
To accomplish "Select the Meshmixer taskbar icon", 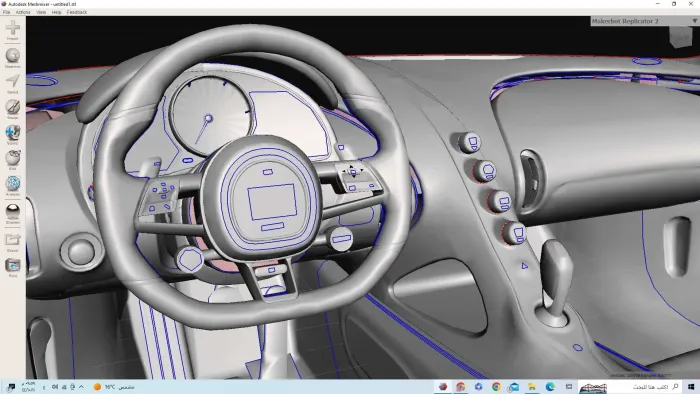I will pos(443,387).
